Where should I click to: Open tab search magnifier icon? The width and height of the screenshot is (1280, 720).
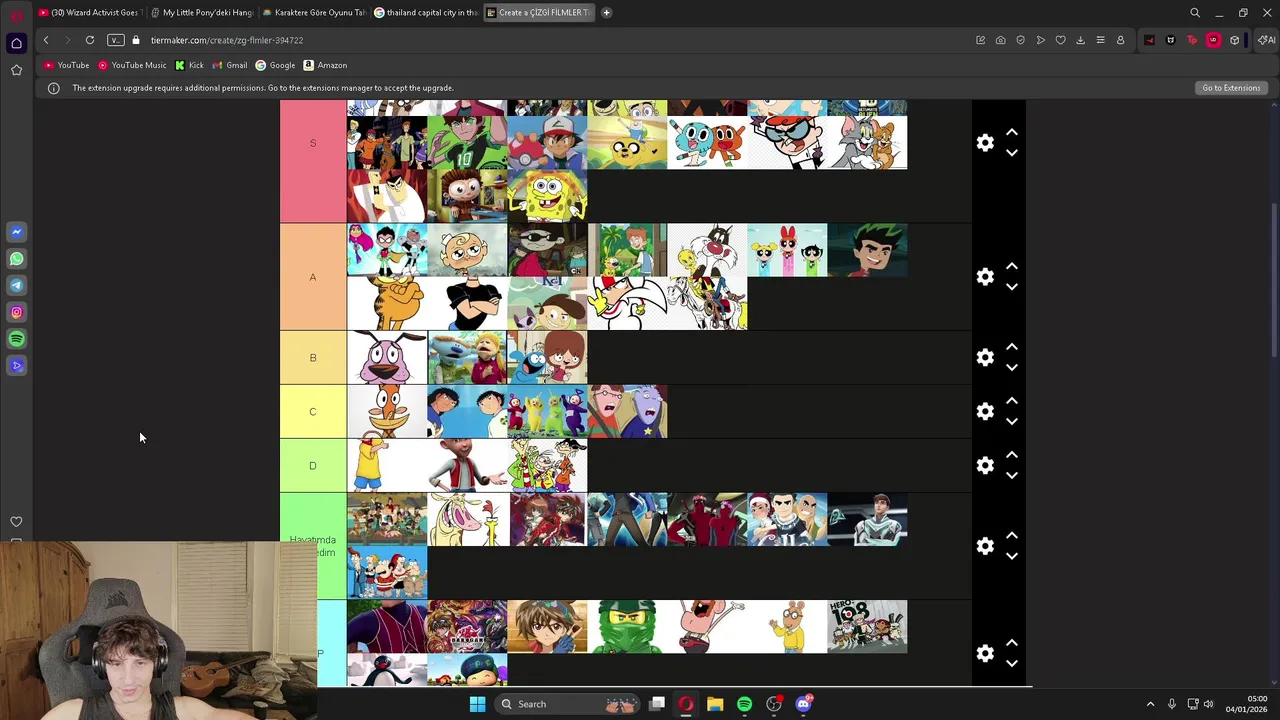(x=1195, y=13)
